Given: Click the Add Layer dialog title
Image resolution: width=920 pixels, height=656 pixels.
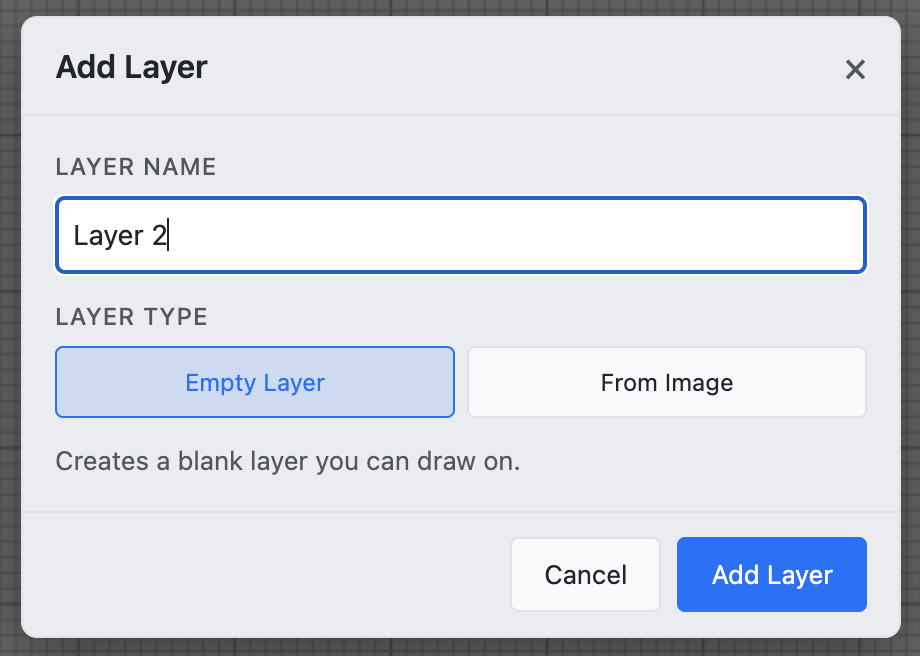Looking at the screenshot, I should (x=131, y=67).
